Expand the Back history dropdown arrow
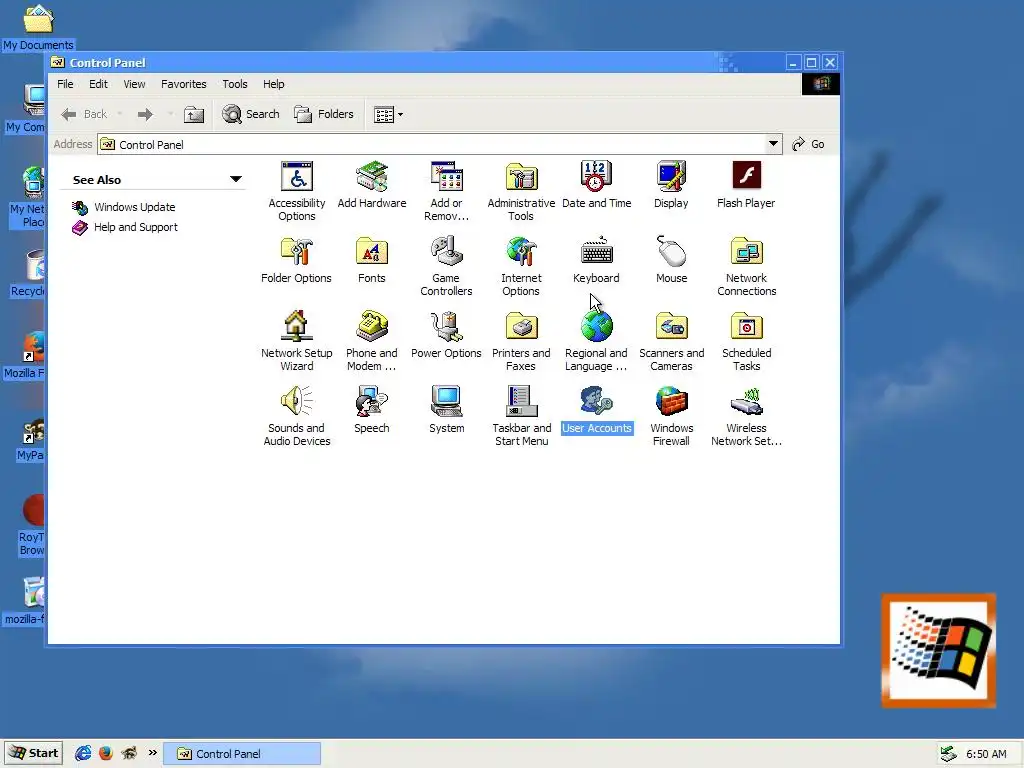 (120, 114)
